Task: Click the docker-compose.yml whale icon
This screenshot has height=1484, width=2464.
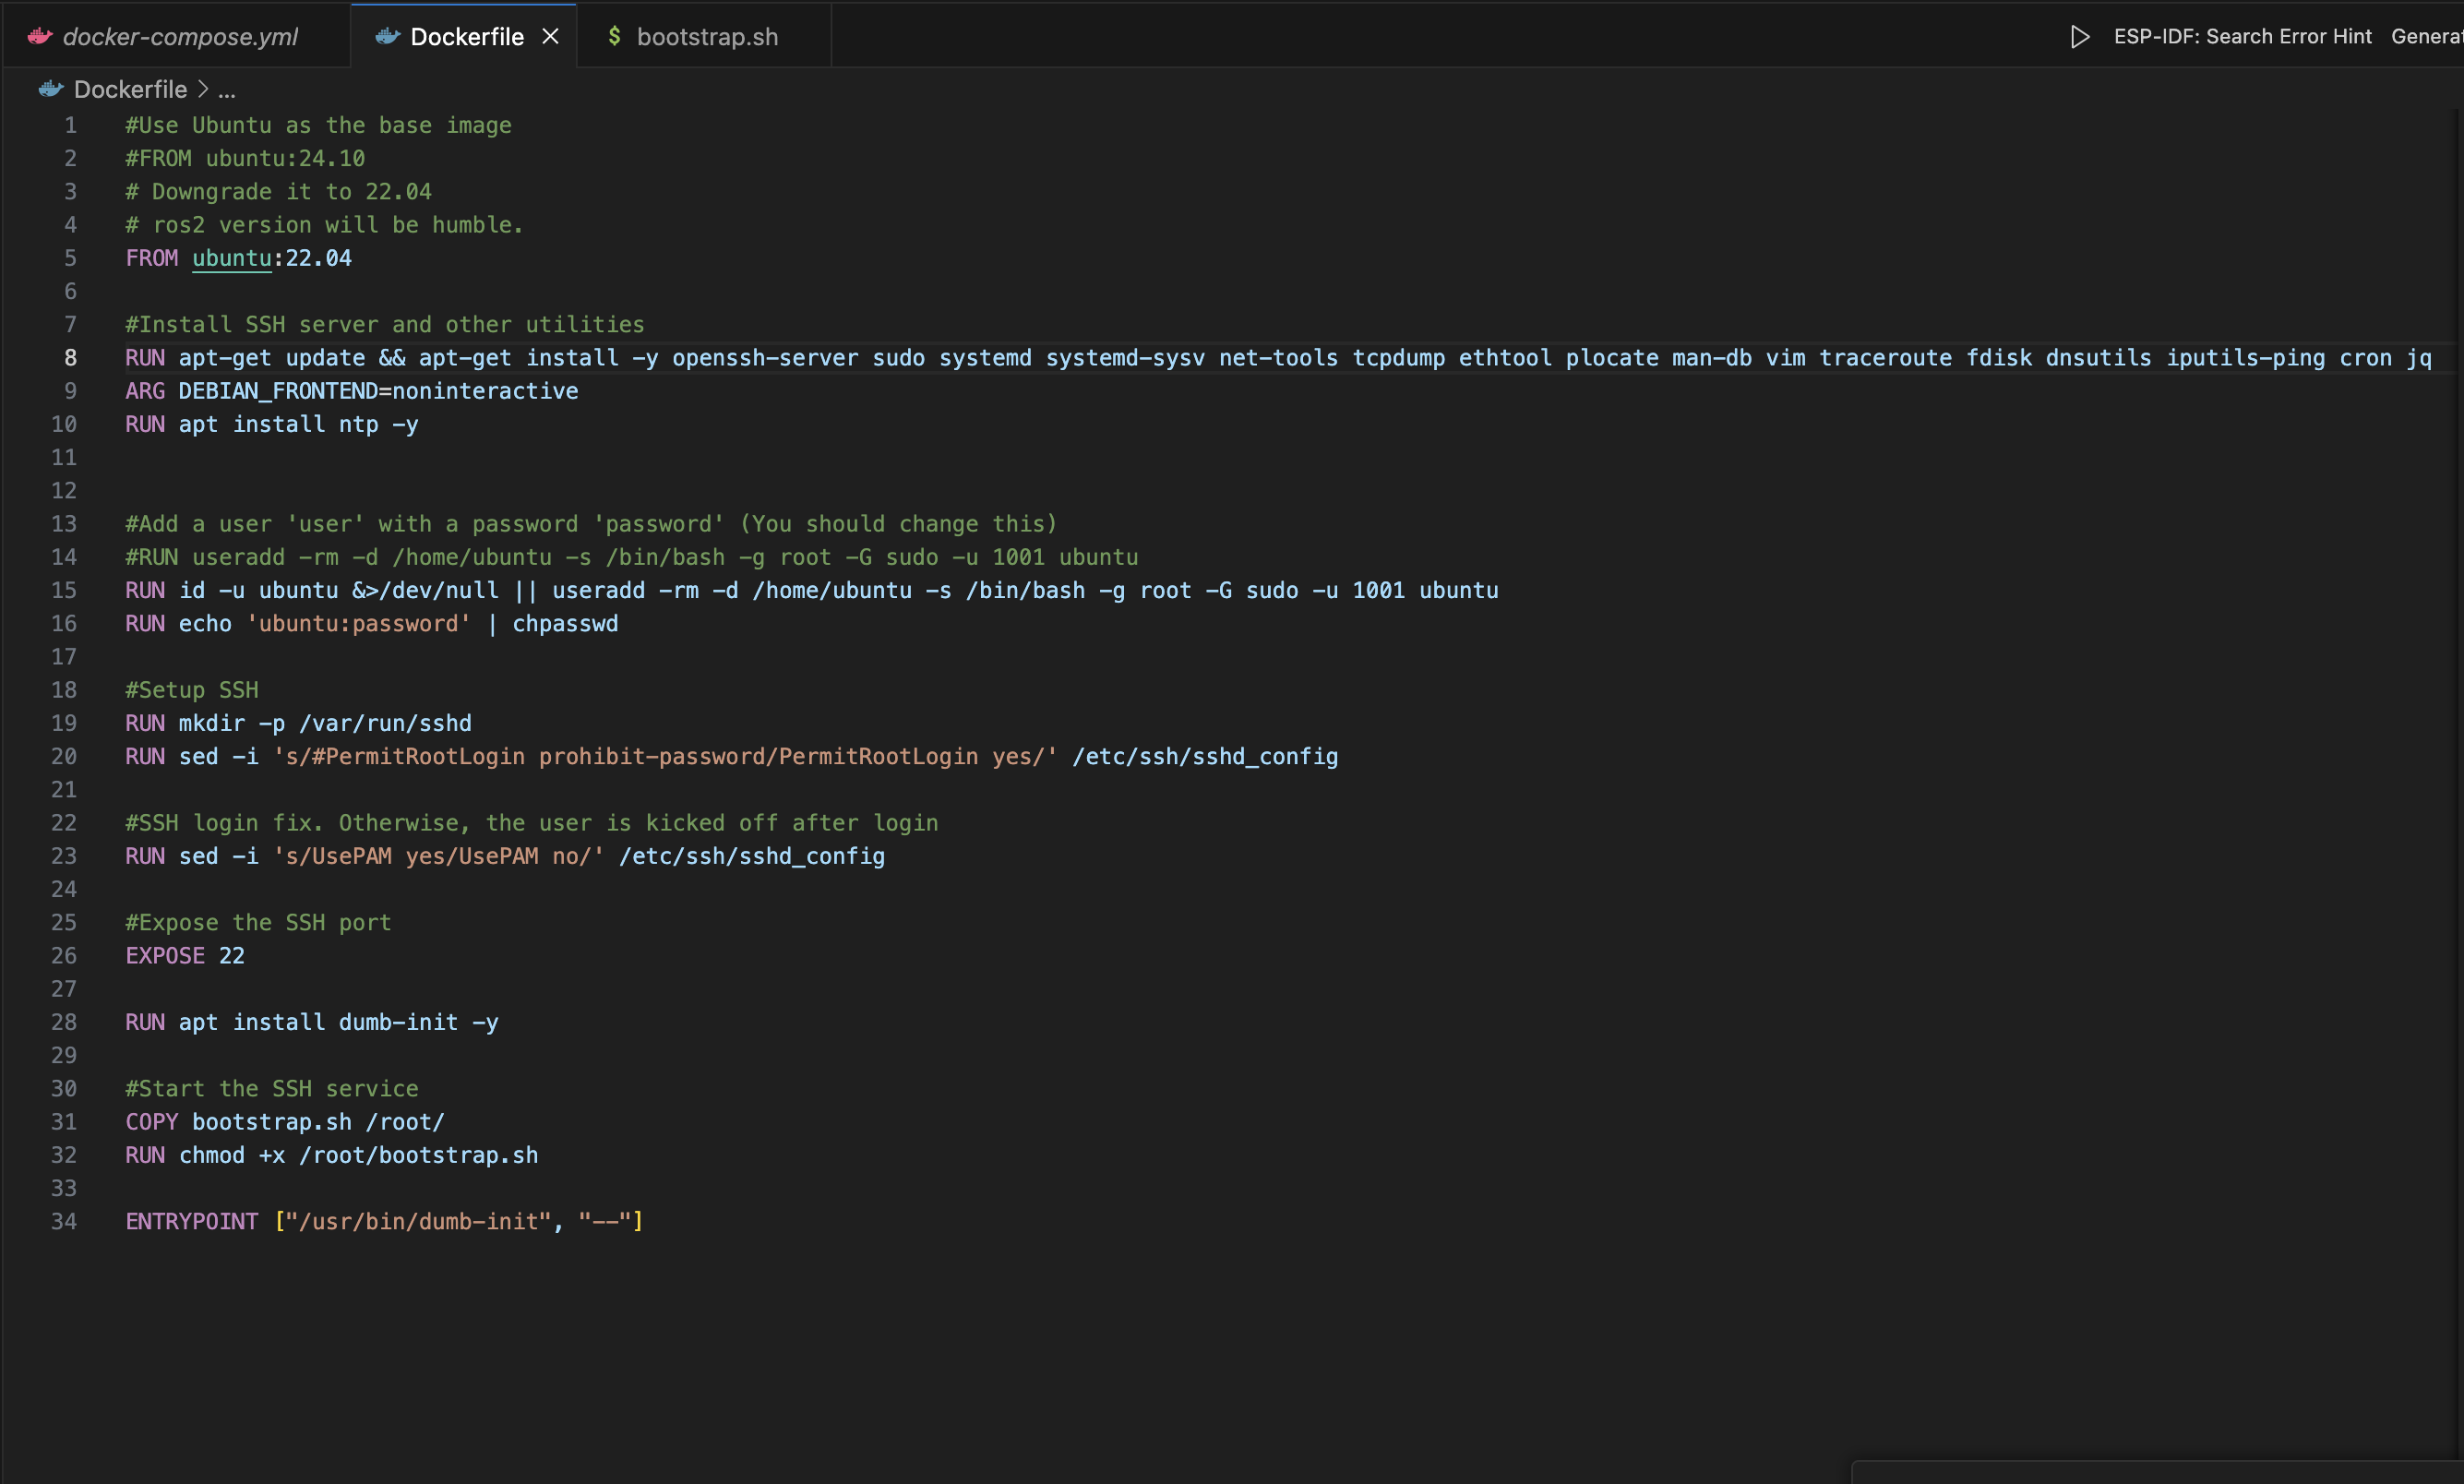Action: coord(40,37)
